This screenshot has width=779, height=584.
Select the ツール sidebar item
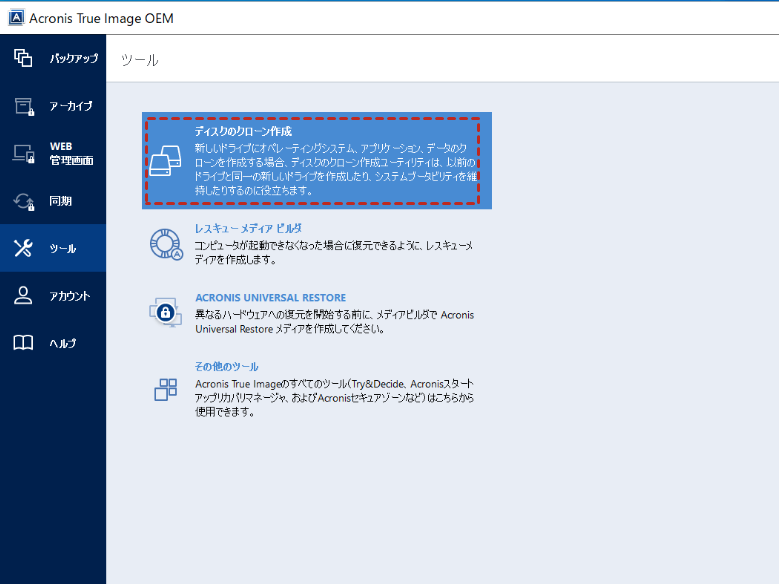coord(53,248)
